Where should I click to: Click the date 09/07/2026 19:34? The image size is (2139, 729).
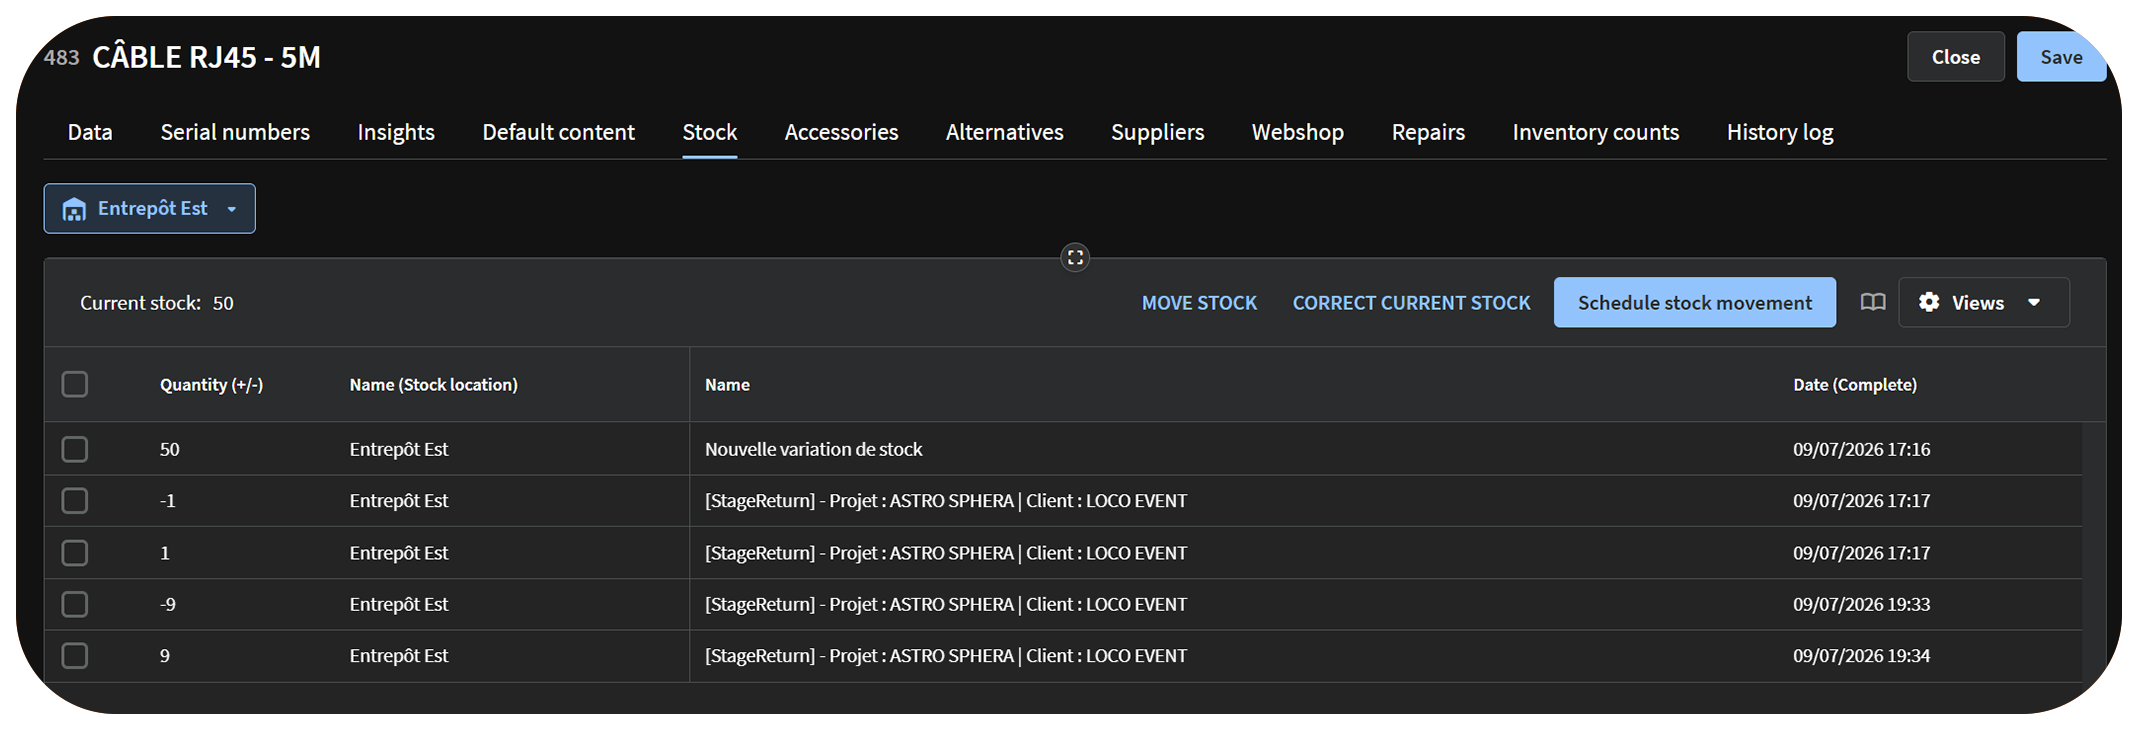pyautogui.click(x=1861, y=656)
